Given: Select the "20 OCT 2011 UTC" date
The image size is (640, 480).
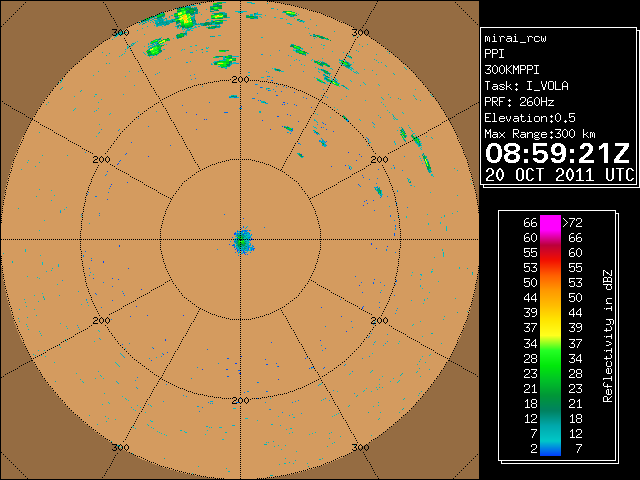Looking at the screenshot, I should [x=560, y=175].
